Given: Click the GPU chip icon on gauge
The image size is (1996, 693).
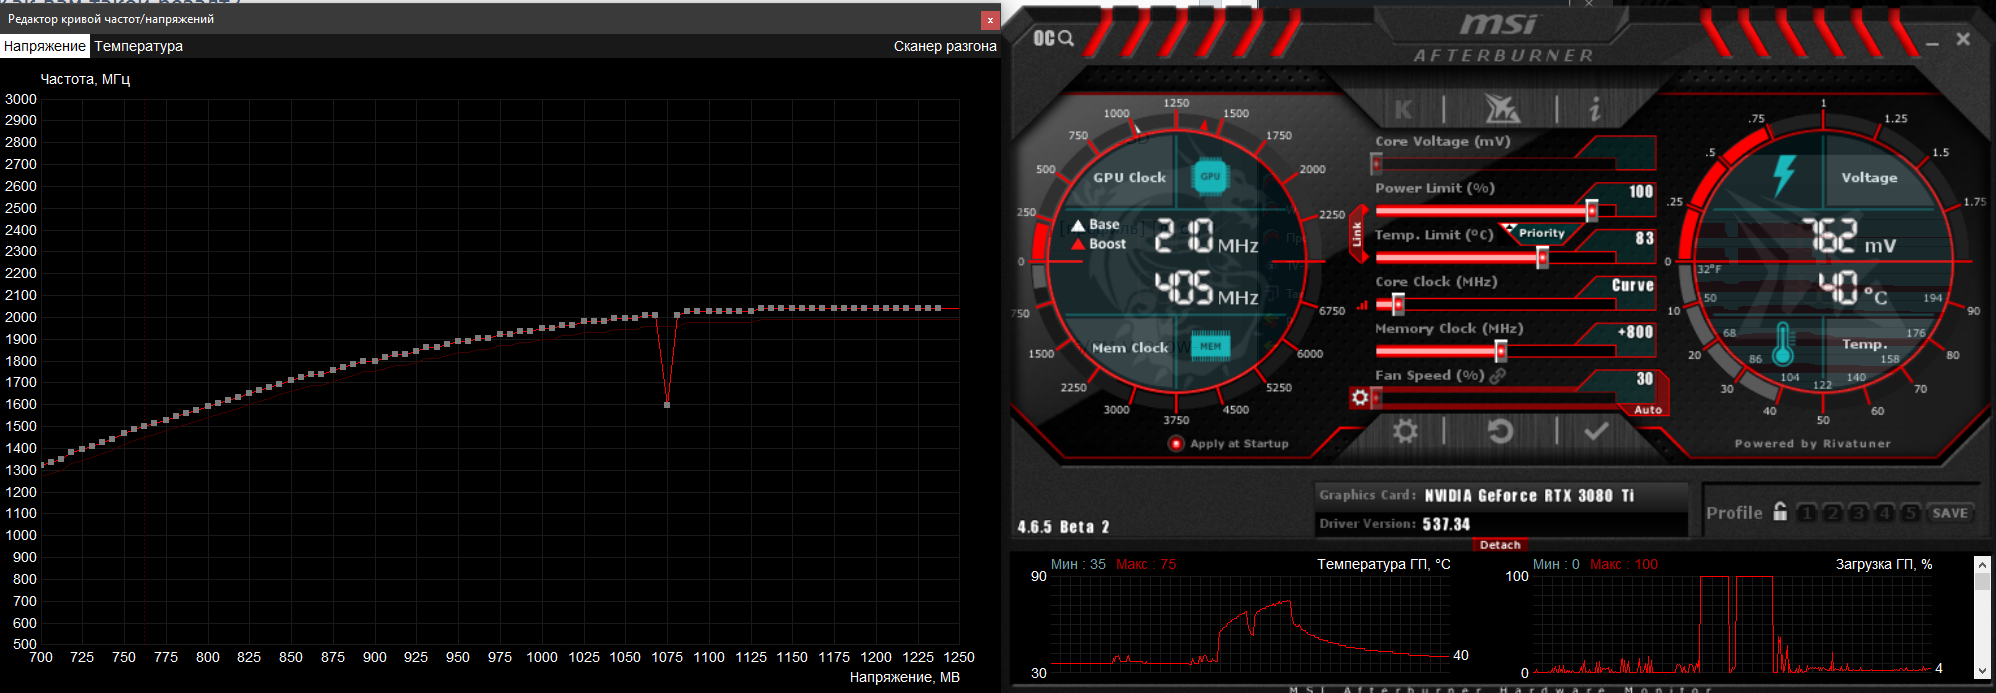Looking at the screenshot, I should [1210, 176].
